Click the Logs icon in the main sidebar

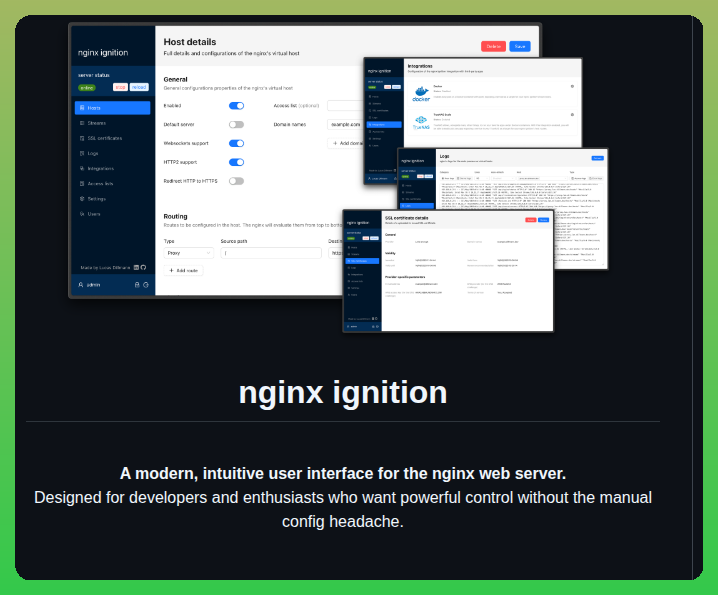click(82, 153)
